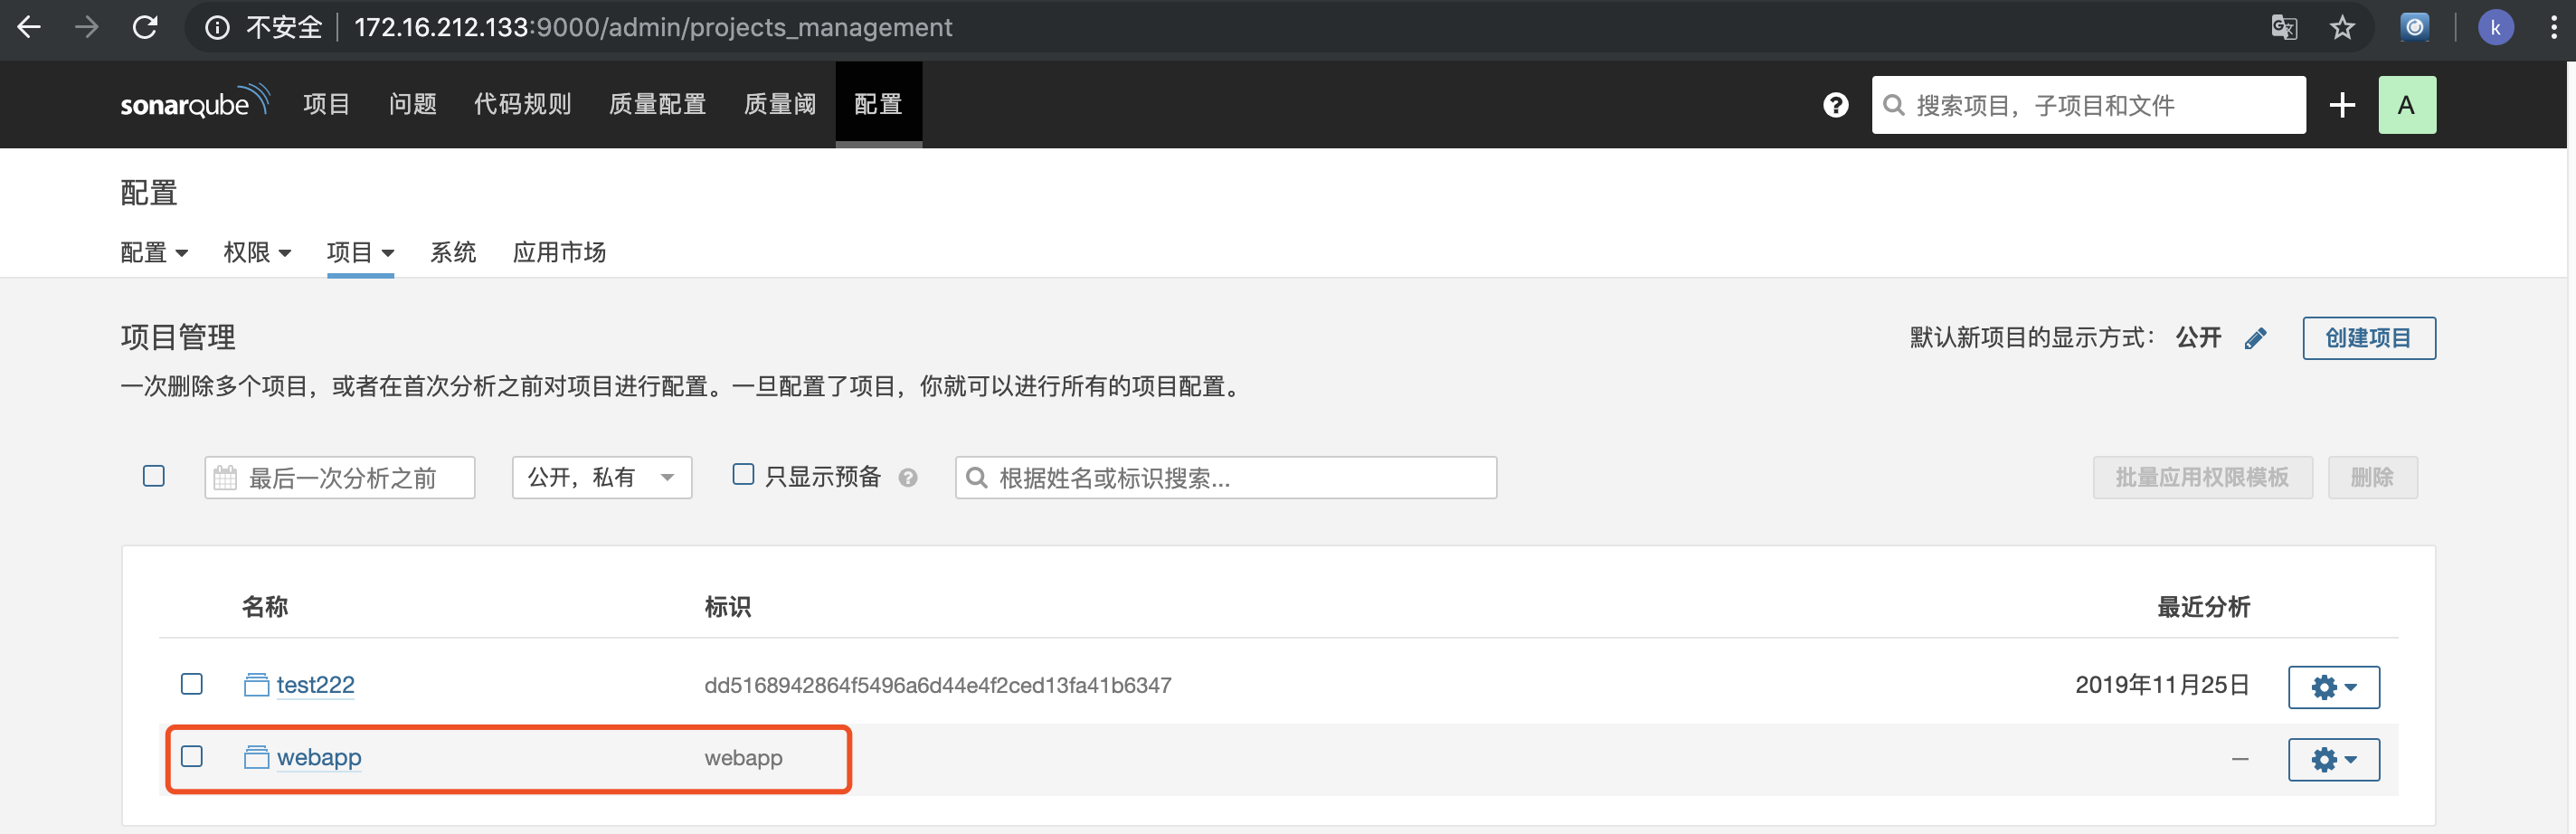The width and height of the screenshot is (2576, 834).
Task: Click the calendar icon in the analysis date filter
Action: pyautogui.click(x=225, y=477)
